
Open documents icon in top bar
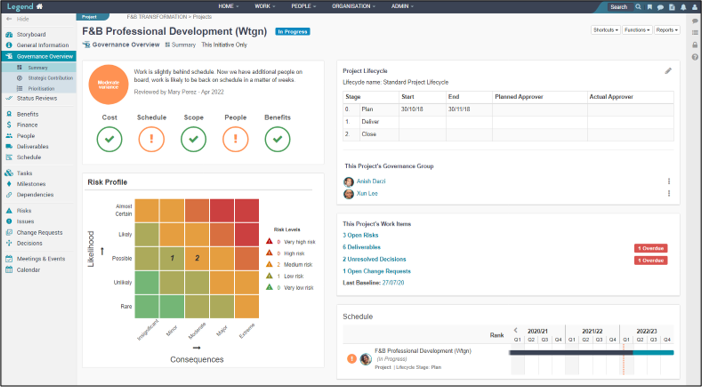(x=672, y=7)
